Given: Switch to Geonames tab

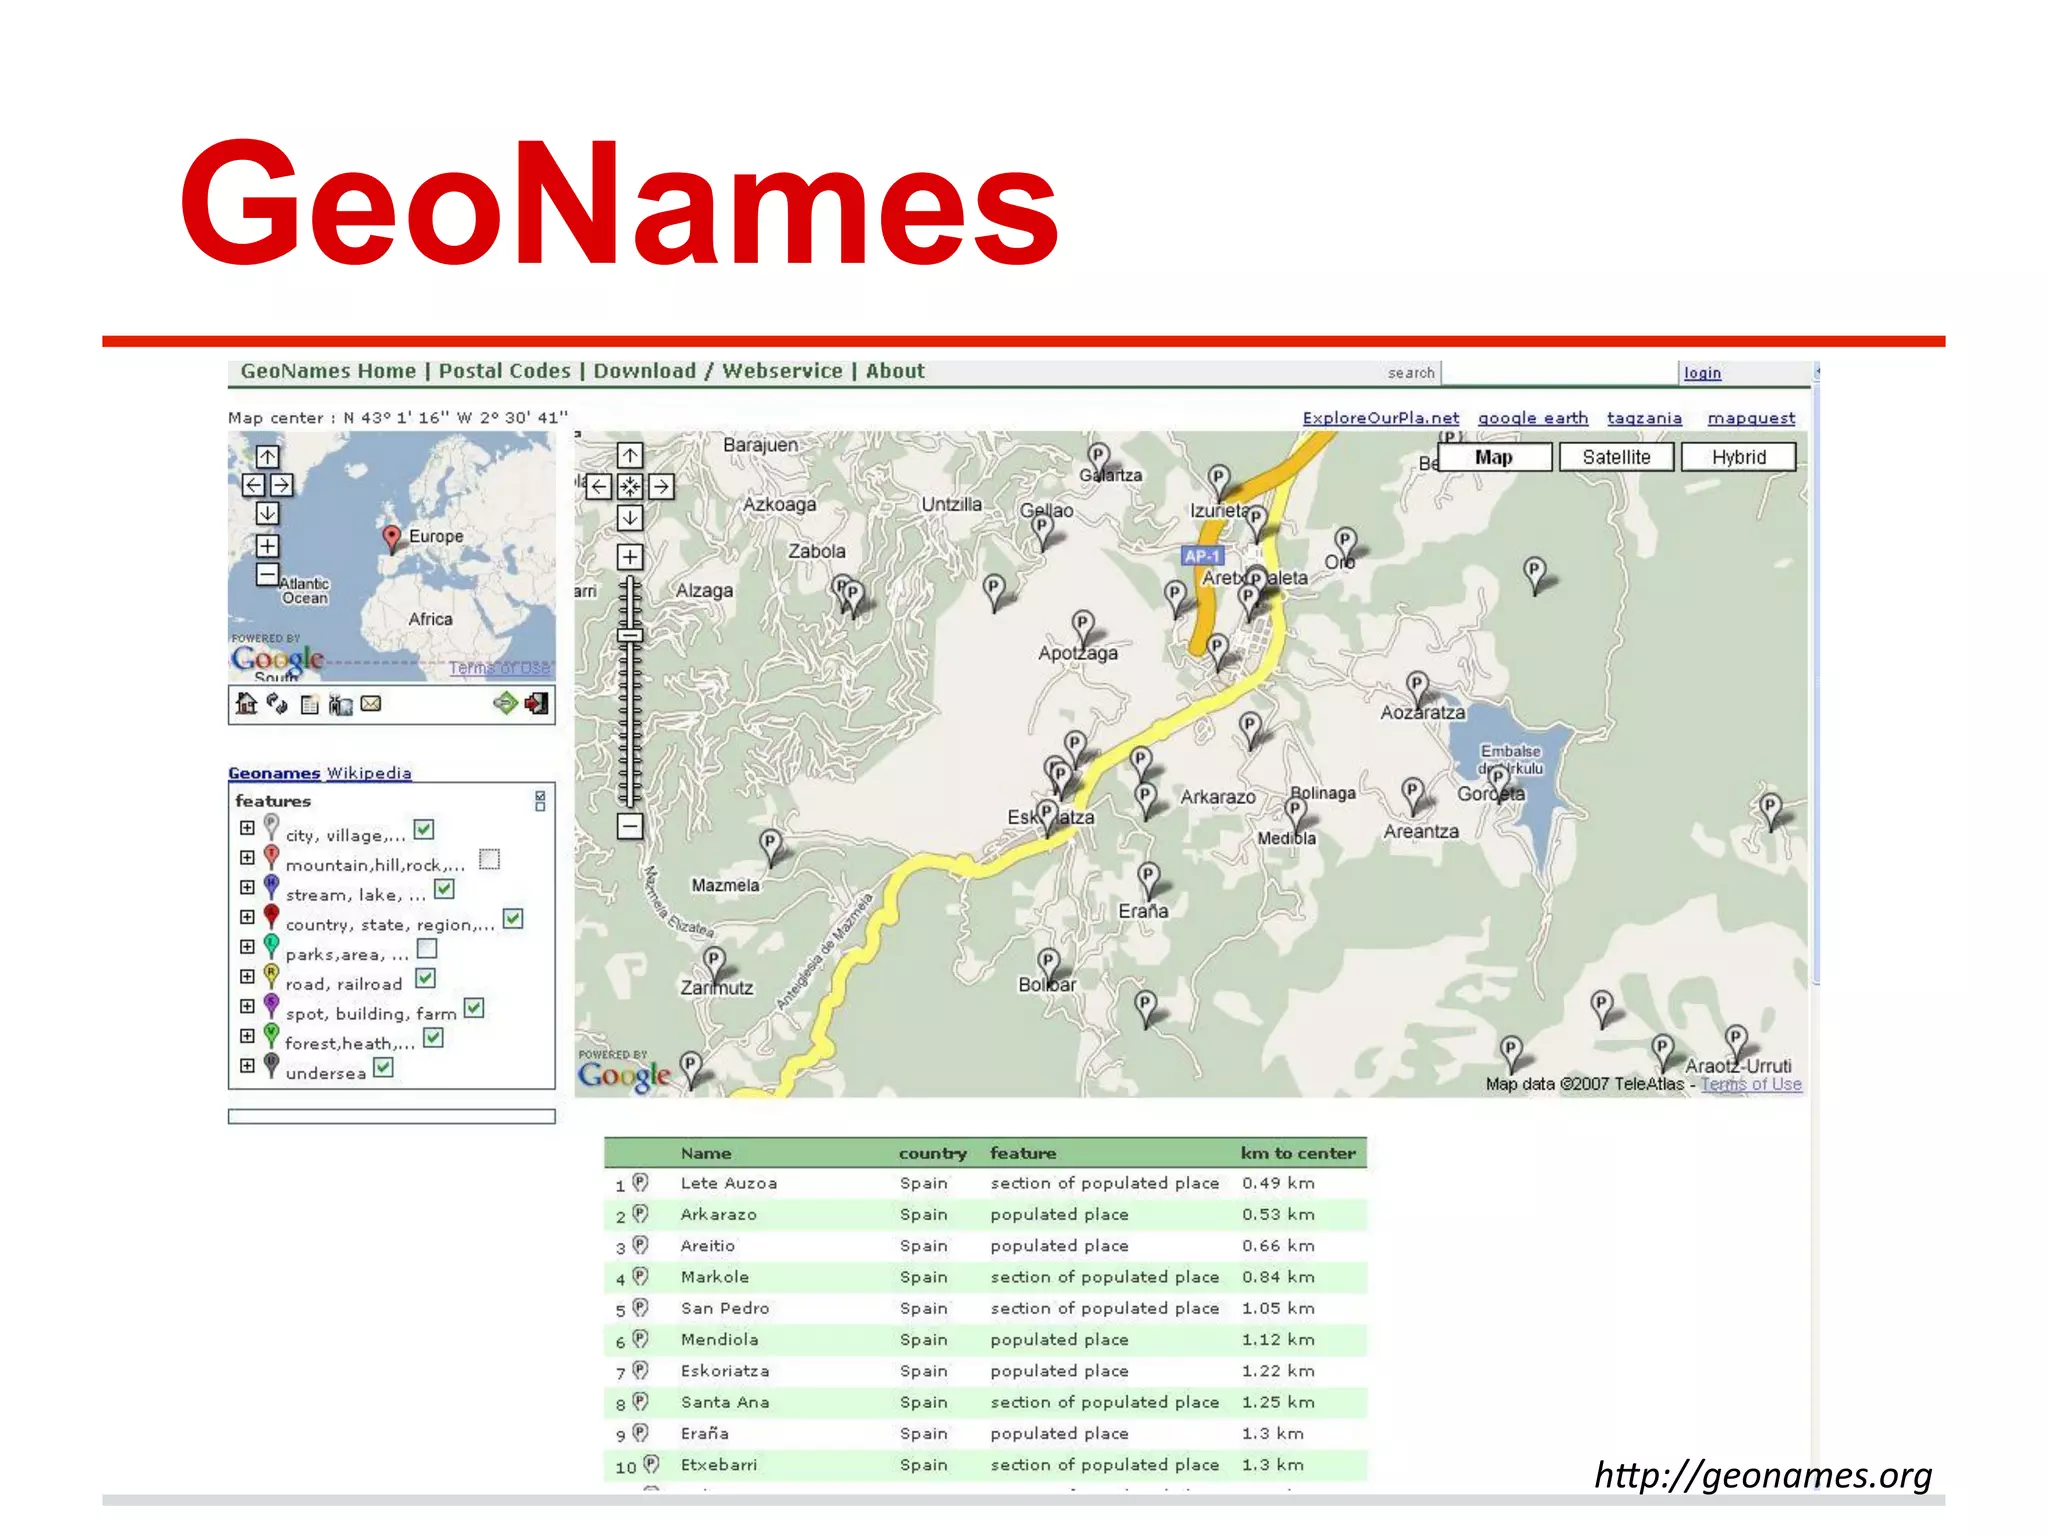Looking at the screenshot, I should 274,773.
